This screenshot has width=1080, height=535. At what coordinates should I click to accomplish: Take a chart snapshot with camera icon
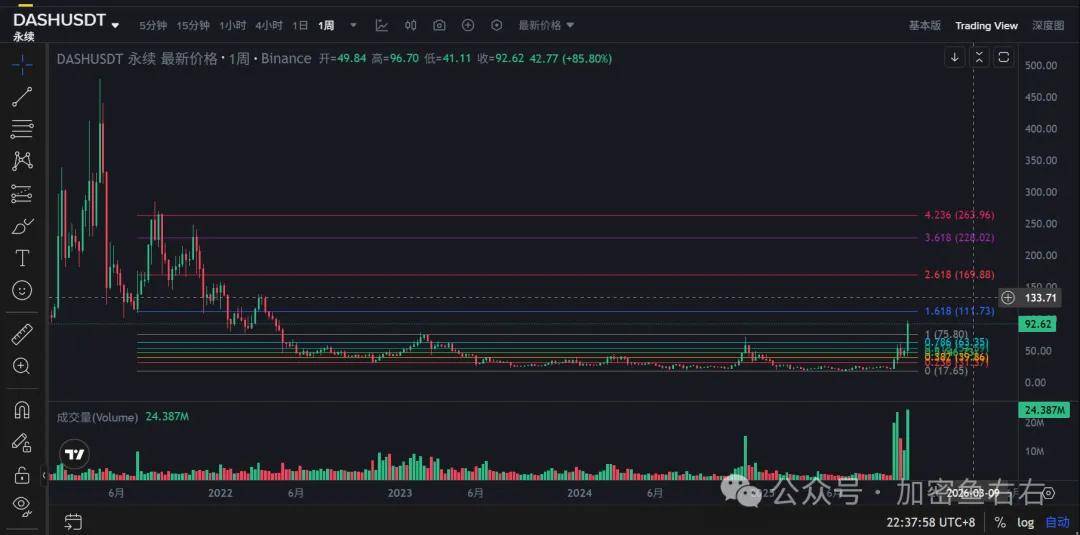tap(439, 25)
